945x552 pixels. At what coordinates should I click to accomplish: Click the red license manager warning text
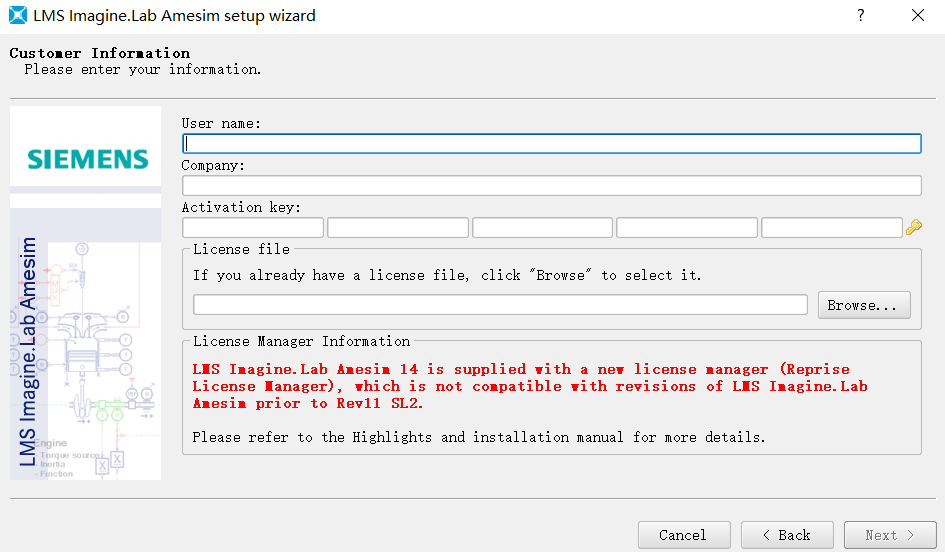click(x=530, y=386)
